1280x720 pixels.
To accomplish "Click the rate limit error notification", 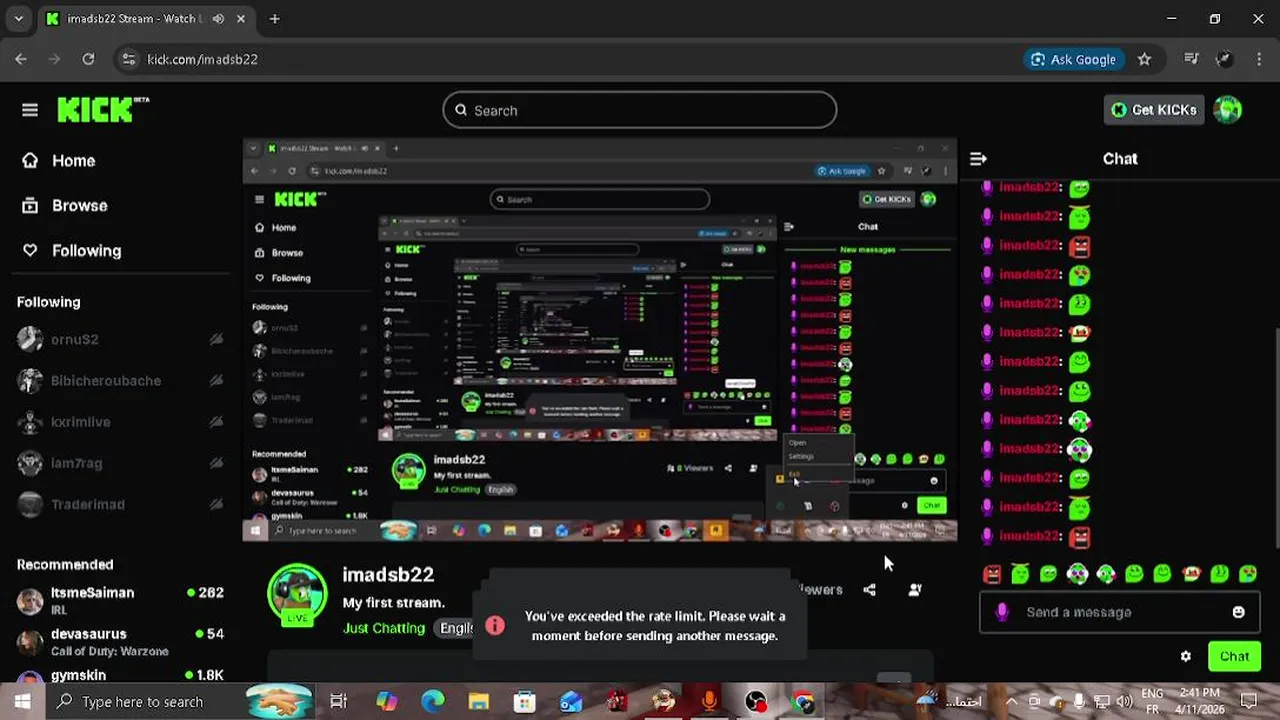I will [640, 626].
